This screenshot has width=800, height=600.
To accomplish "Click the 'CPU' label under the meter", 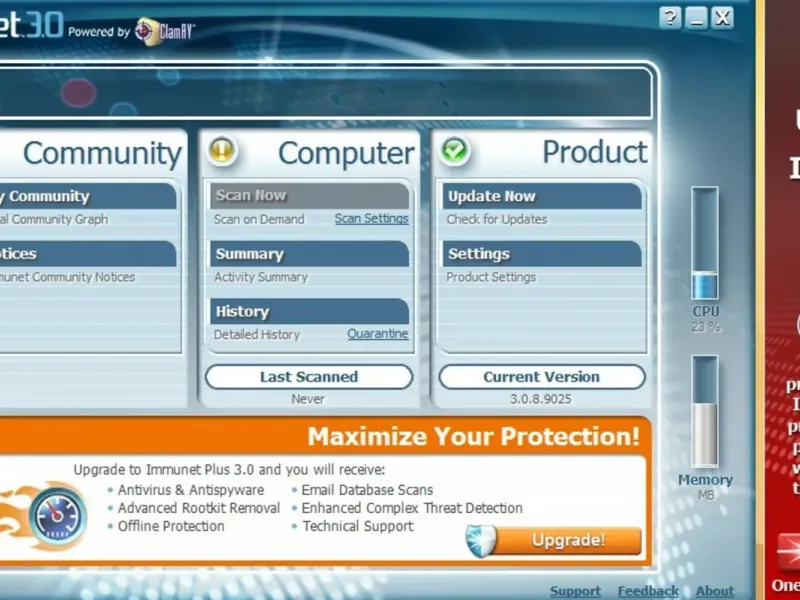I will click(x=706, y=311).
